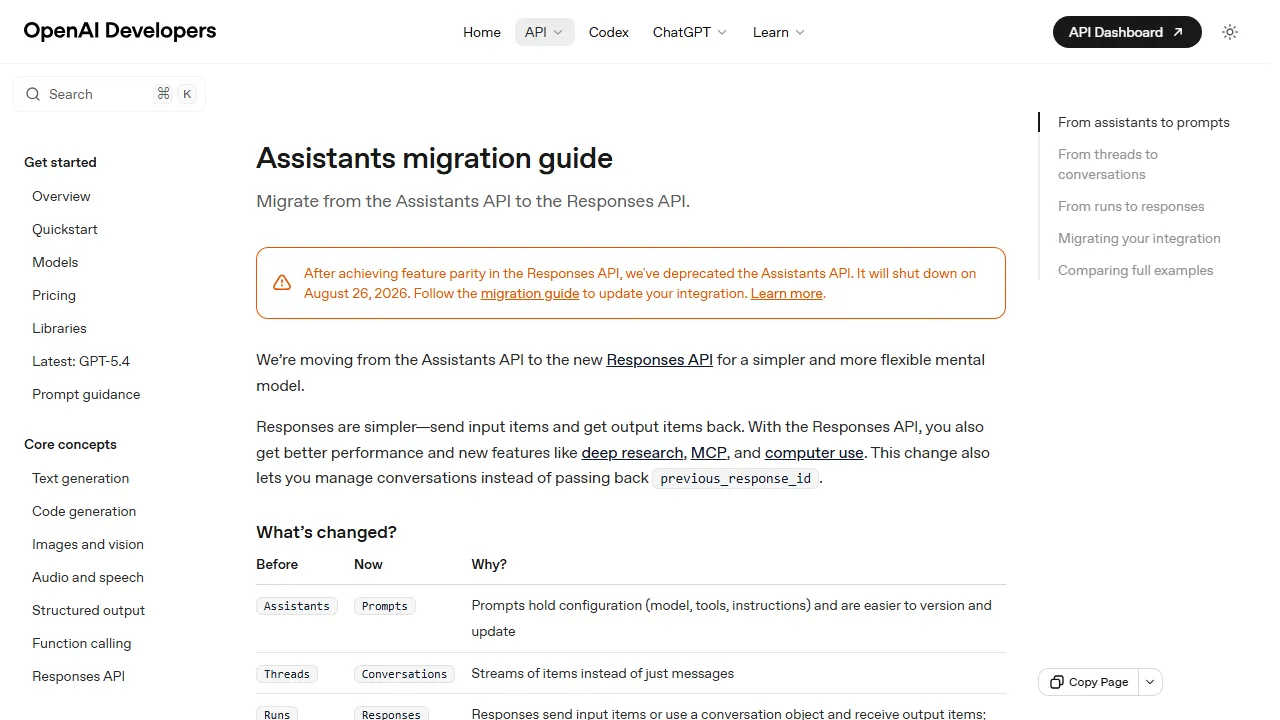Click the OpenAI Developers logo
The width and height of the screenshot is (1280, 720).
coord(119,31)
